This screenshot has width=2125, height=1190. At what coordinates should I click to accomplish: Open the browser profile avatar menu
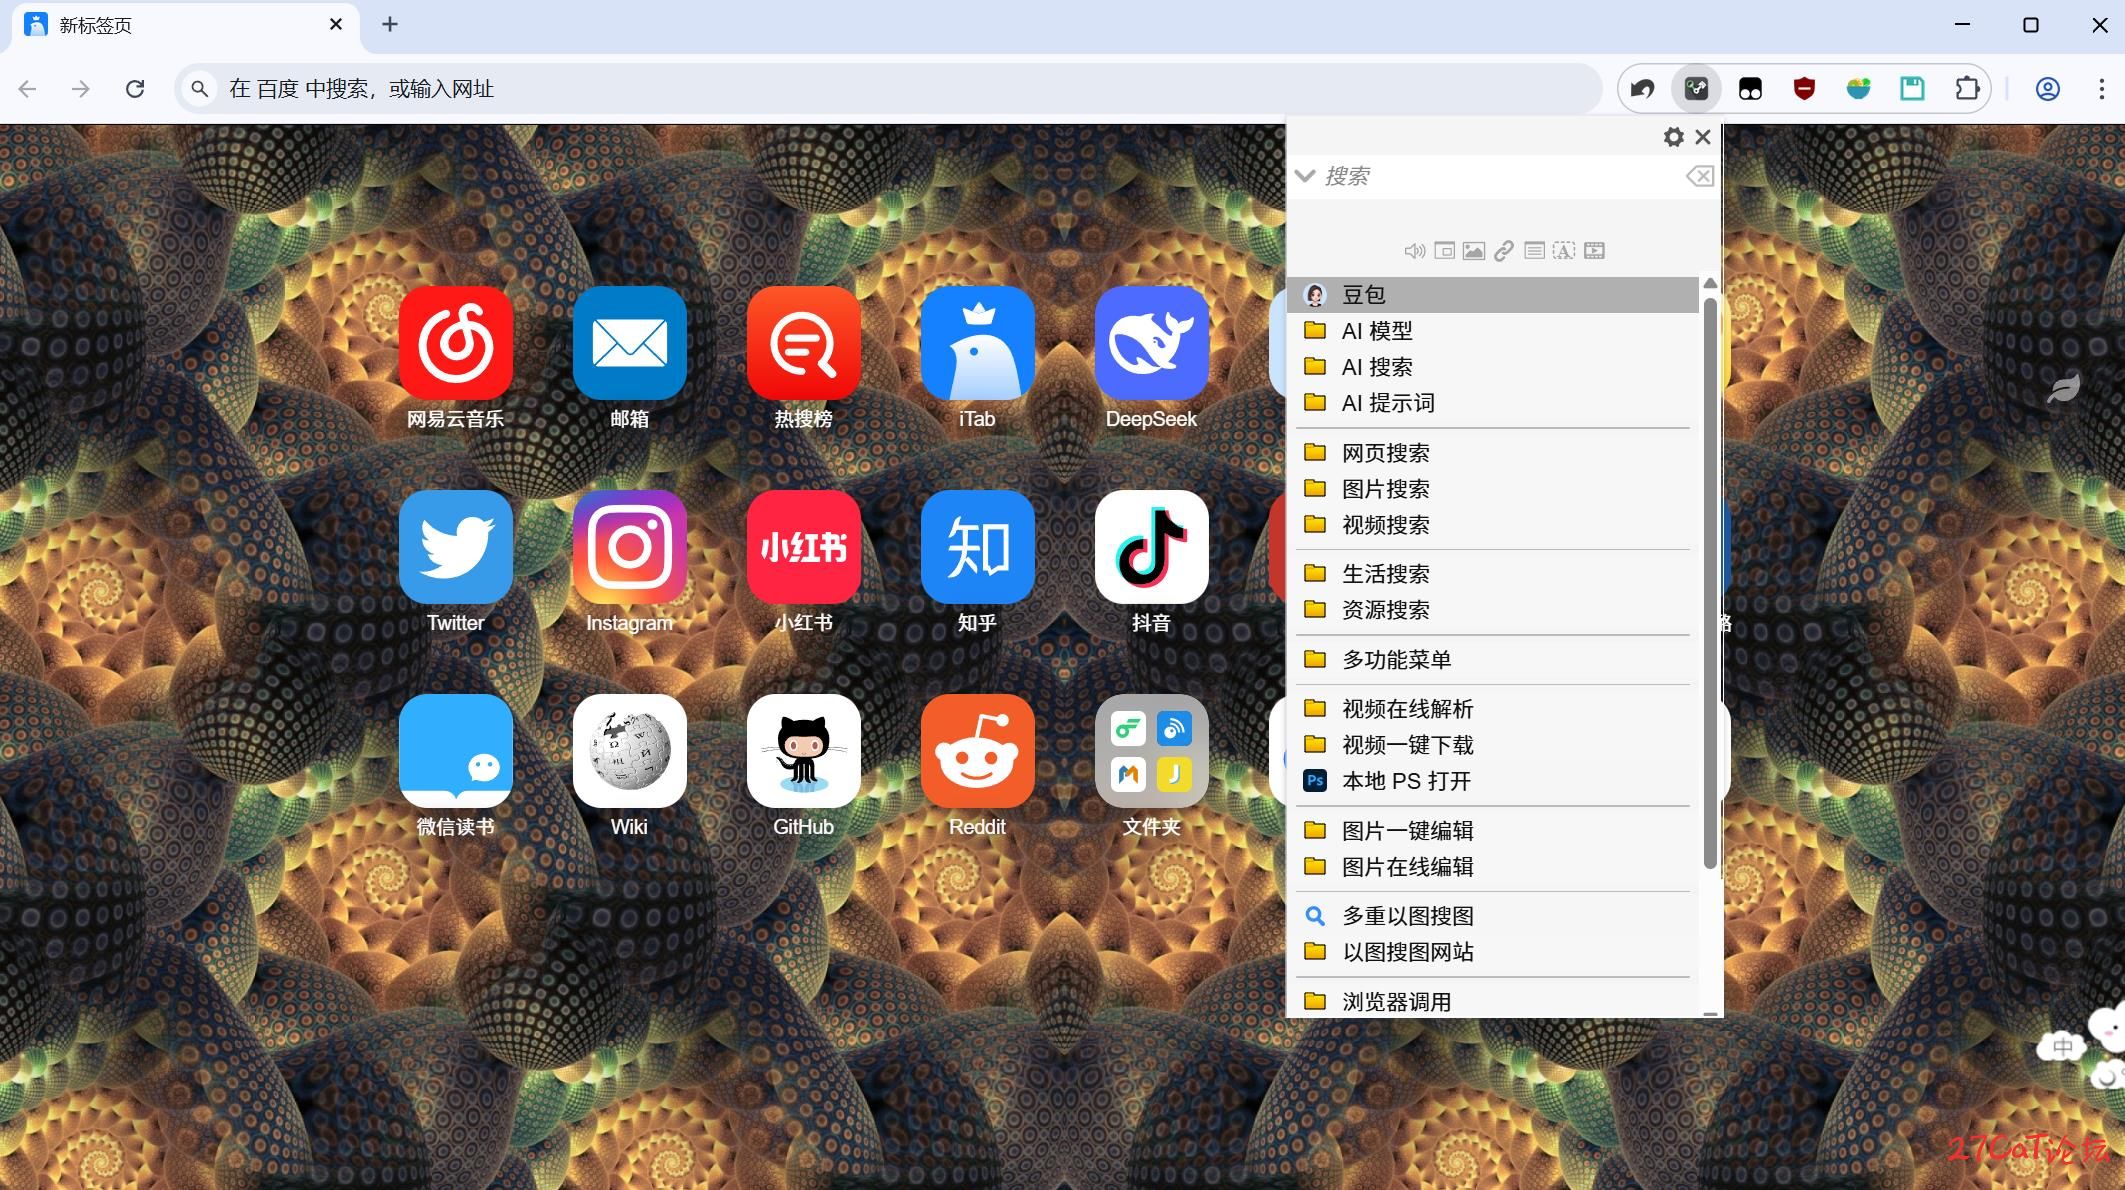2047,89
